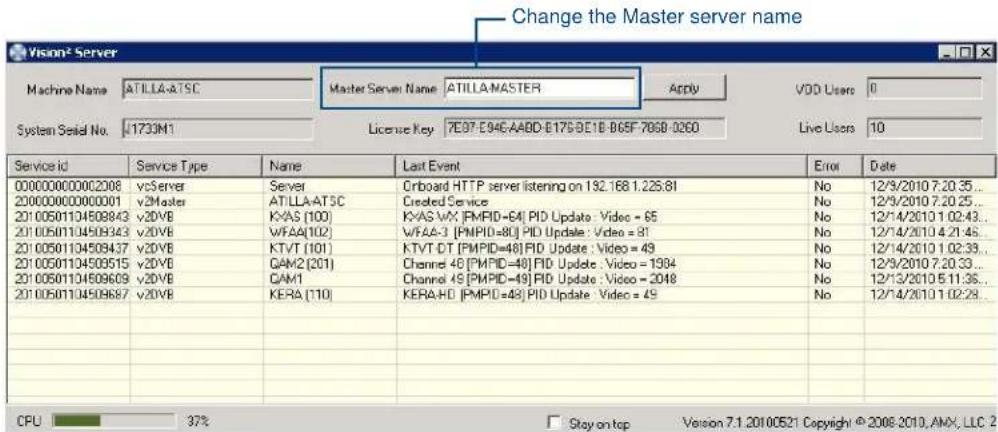Close the Vision² Server window
Image resolution: width=998 pixels, height=432 pixels.
pyautogui.click(x=984, y=52)
